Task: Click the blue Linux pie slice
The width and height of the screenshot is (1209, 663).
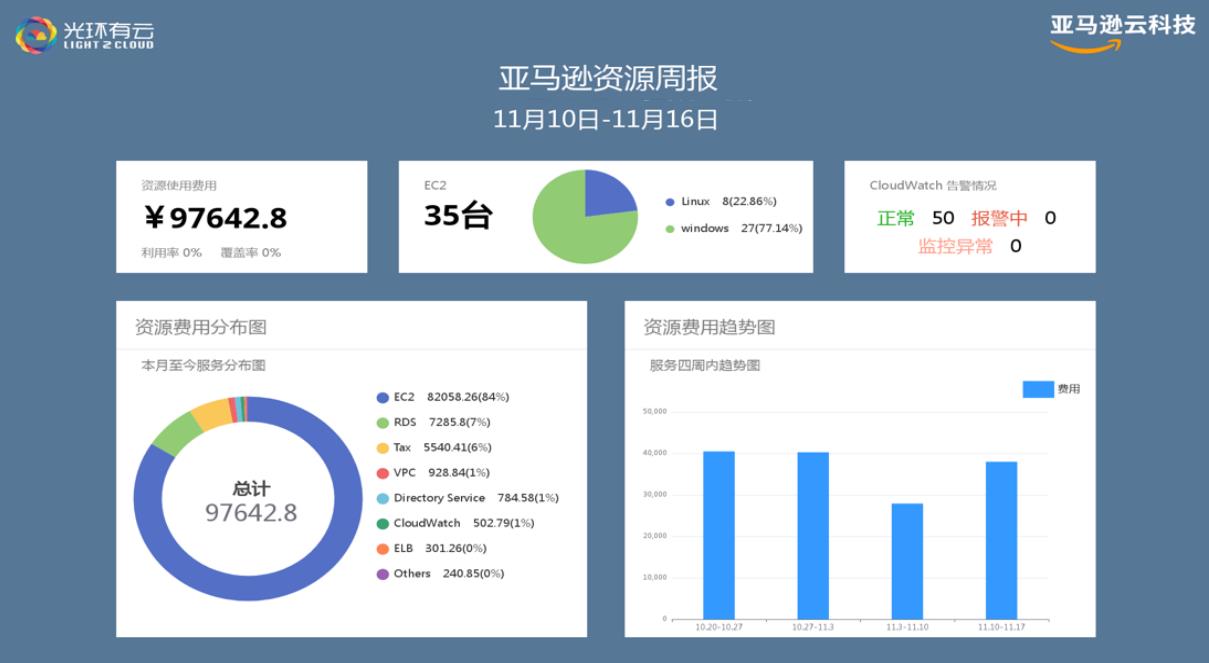Action: (x=606, y=194)
